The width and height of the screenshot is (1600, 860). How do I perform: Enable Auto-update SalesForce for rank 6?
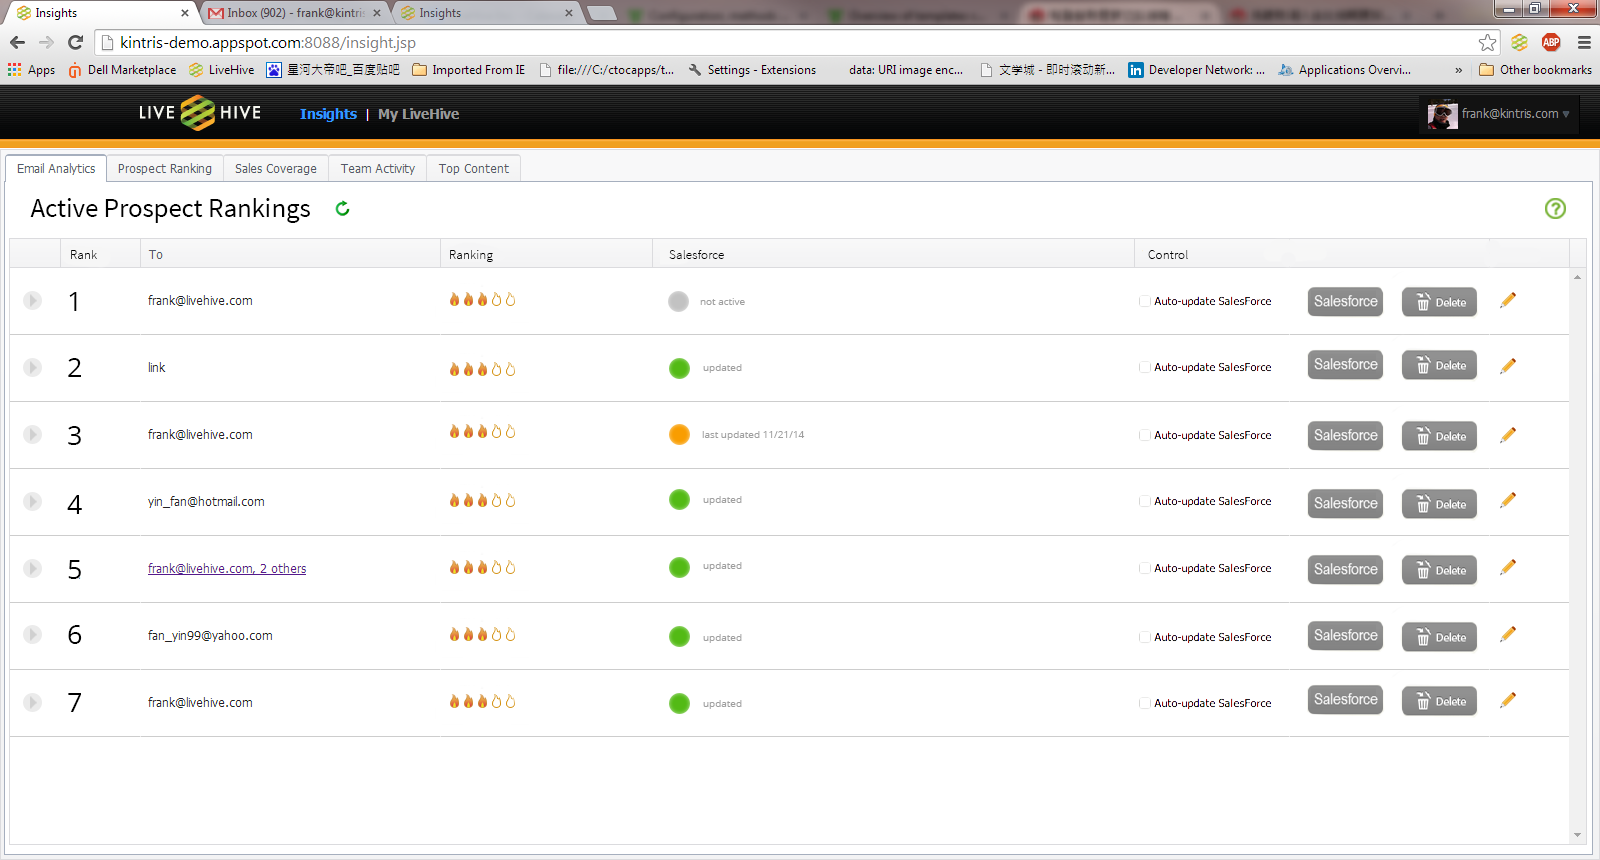1145,637
